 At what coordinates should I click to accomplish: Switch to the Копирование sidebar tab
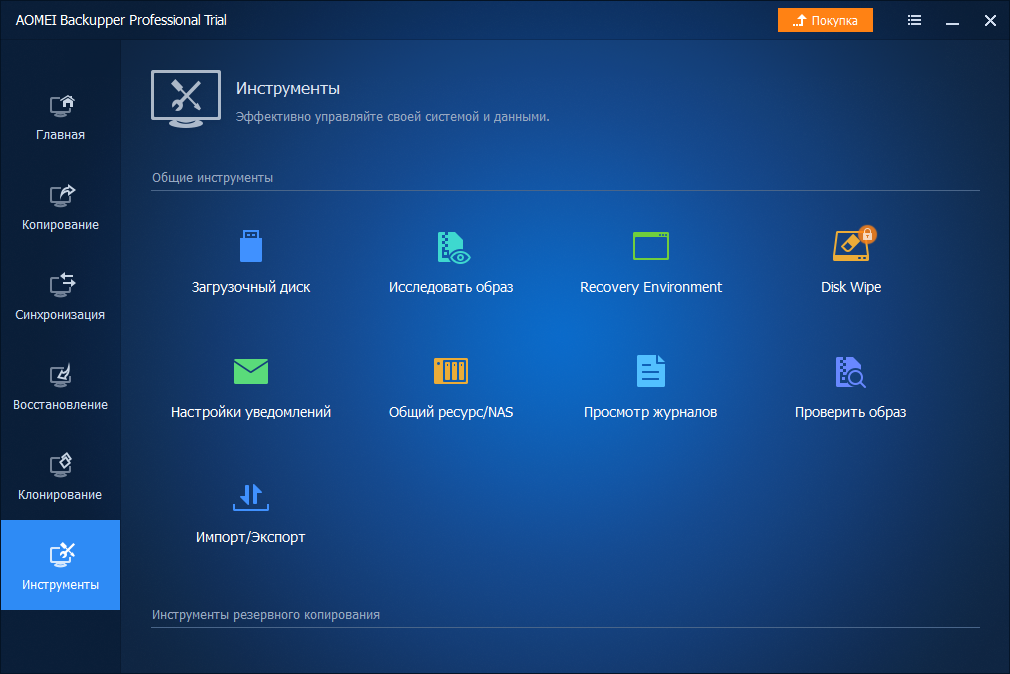tap(61, 207)
